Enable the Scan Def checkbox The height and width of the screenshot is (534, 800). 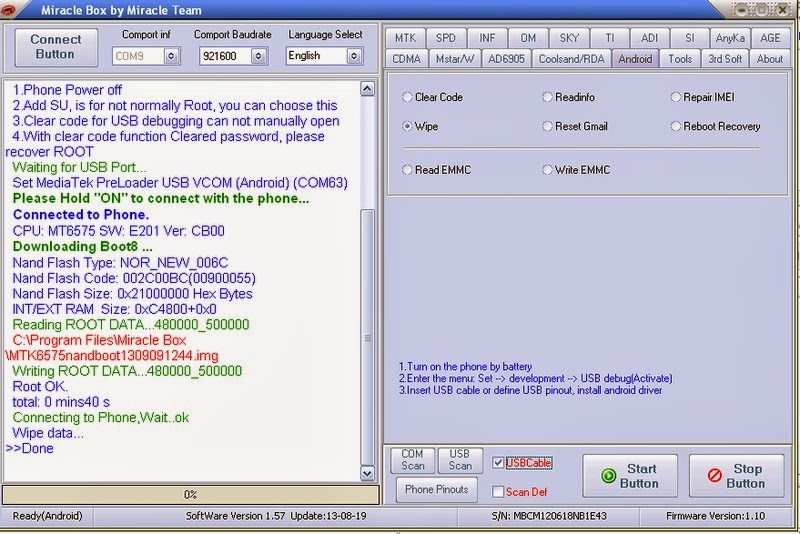[x=498, y=492]
